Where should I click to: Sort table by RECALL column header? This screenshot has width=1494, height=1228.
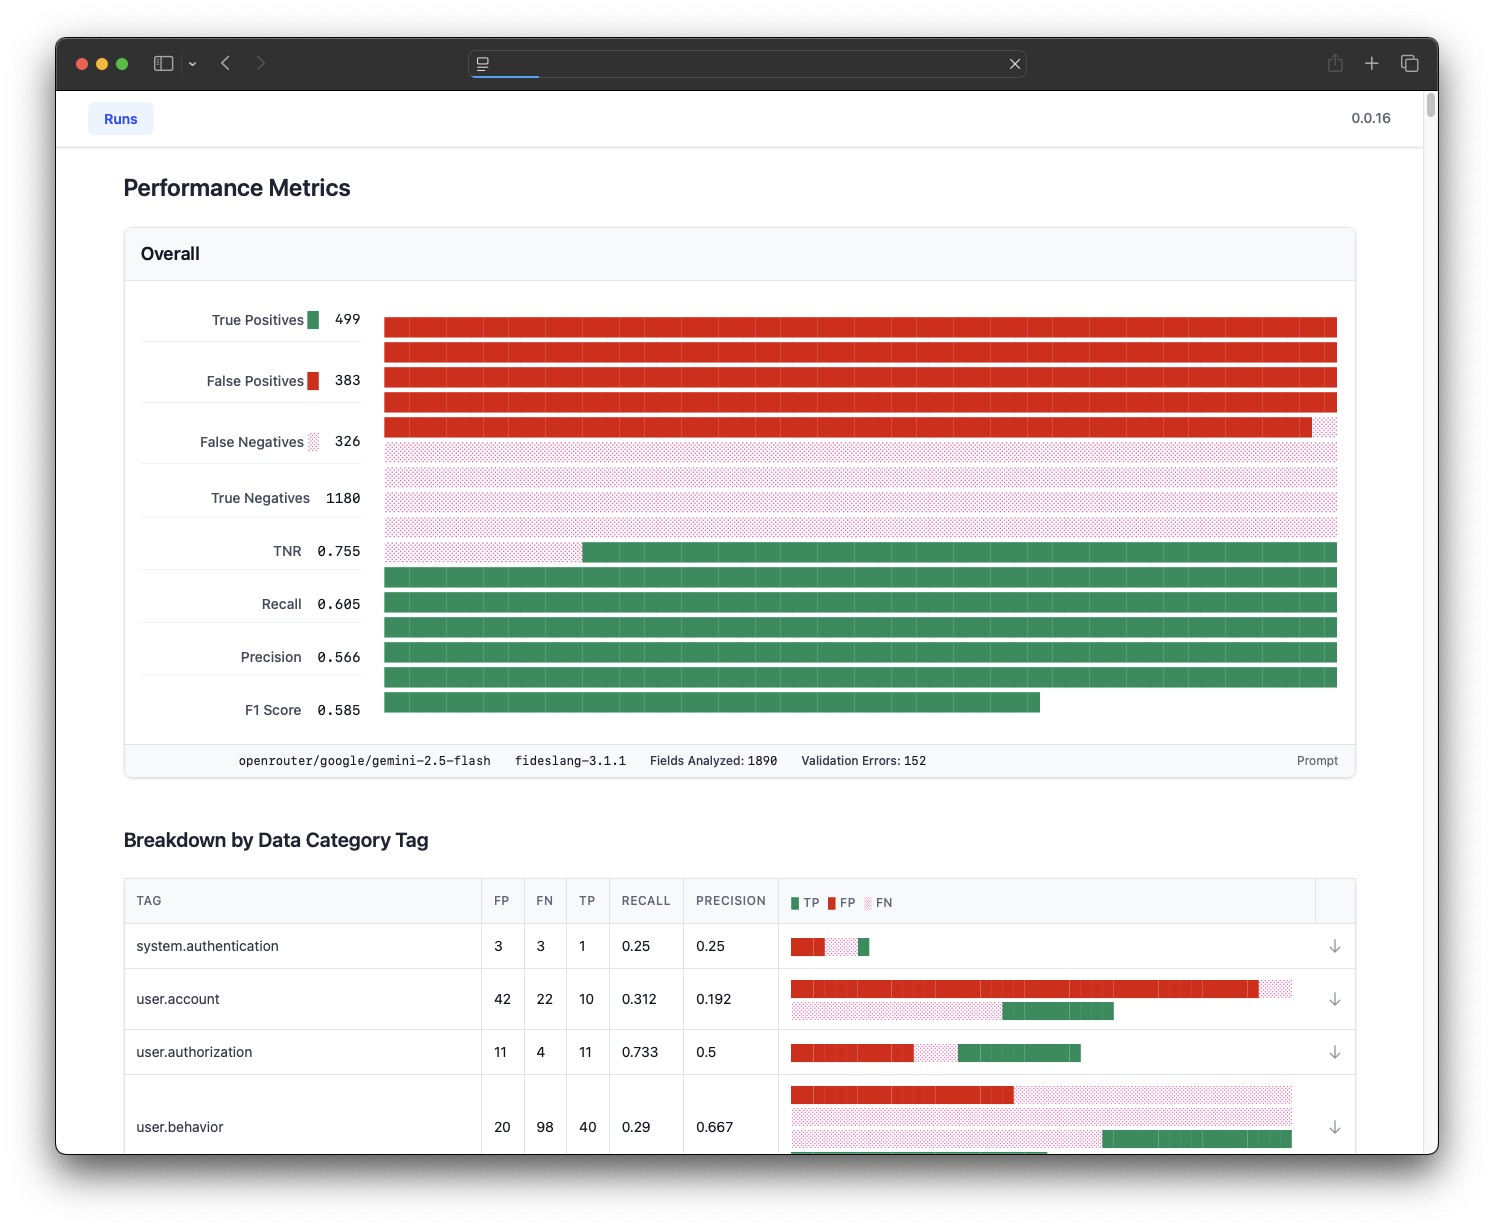point(646,901)
